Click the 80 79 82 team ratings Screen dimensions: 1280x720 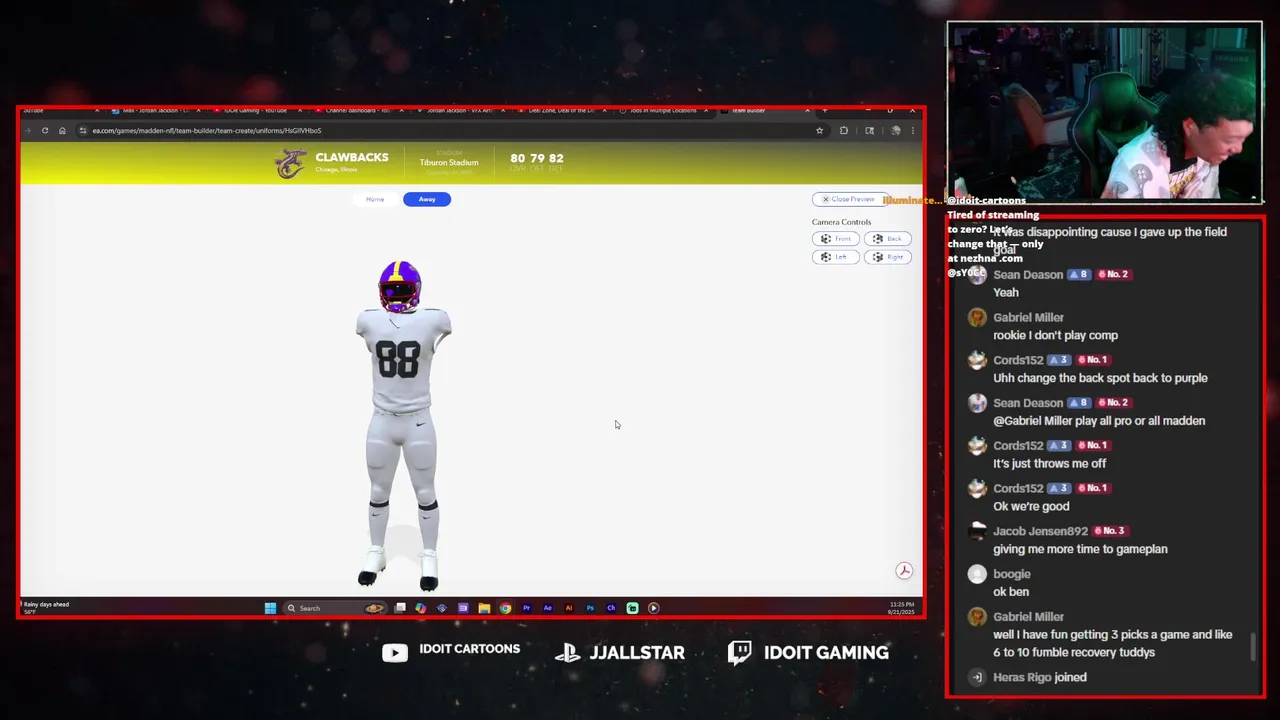[x=536, y=158]
